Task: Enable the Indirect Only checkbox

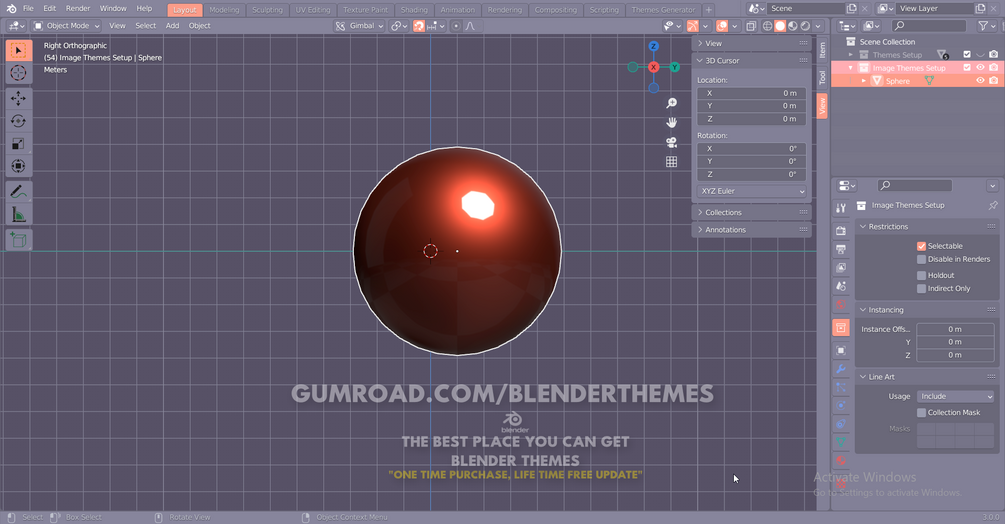Action: point(921,289)
